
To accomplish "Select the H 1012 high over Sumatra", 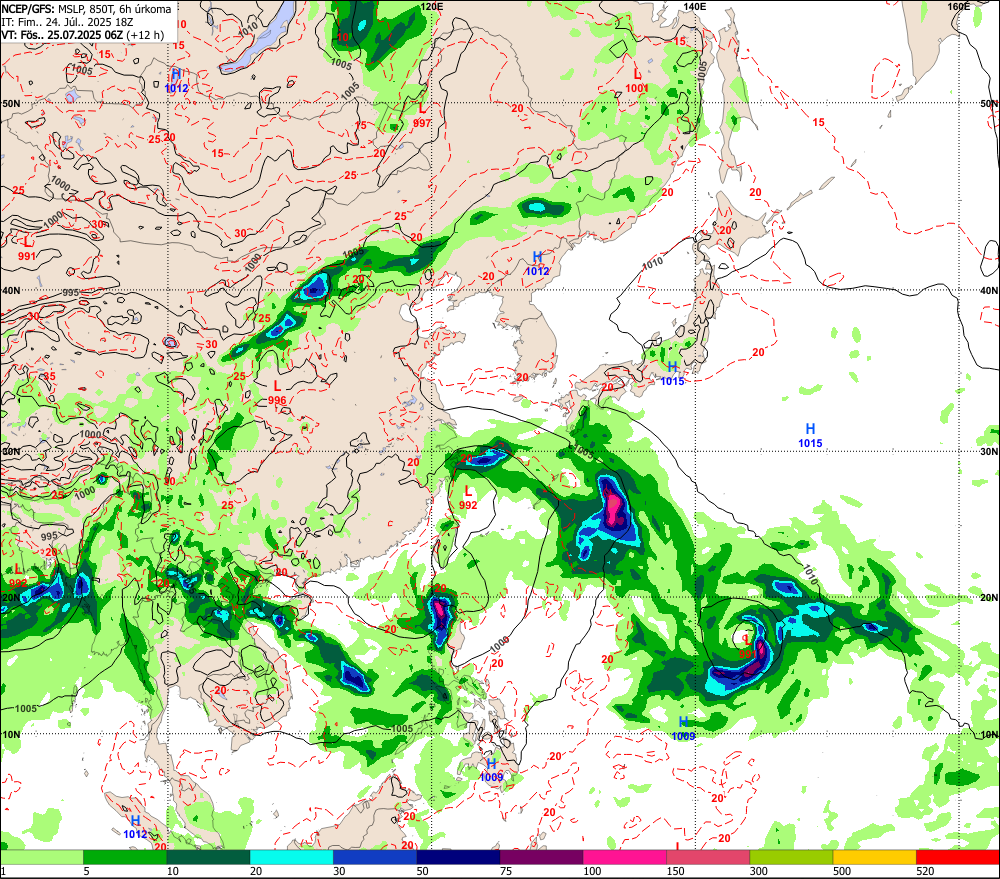I will tap(135, 827).
